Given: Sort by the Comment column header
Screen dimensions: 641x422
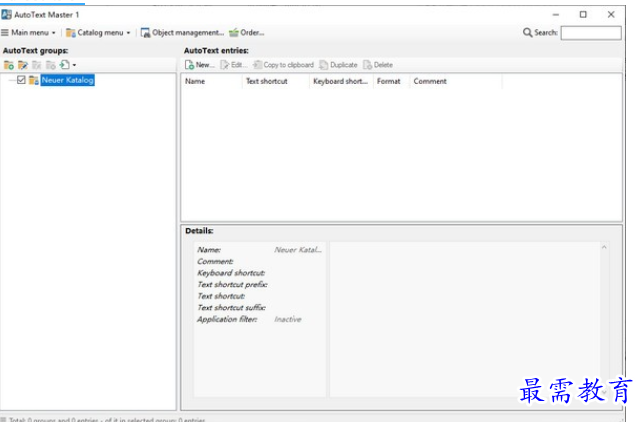Looking at the screenshot, I should tap(456, 81).
